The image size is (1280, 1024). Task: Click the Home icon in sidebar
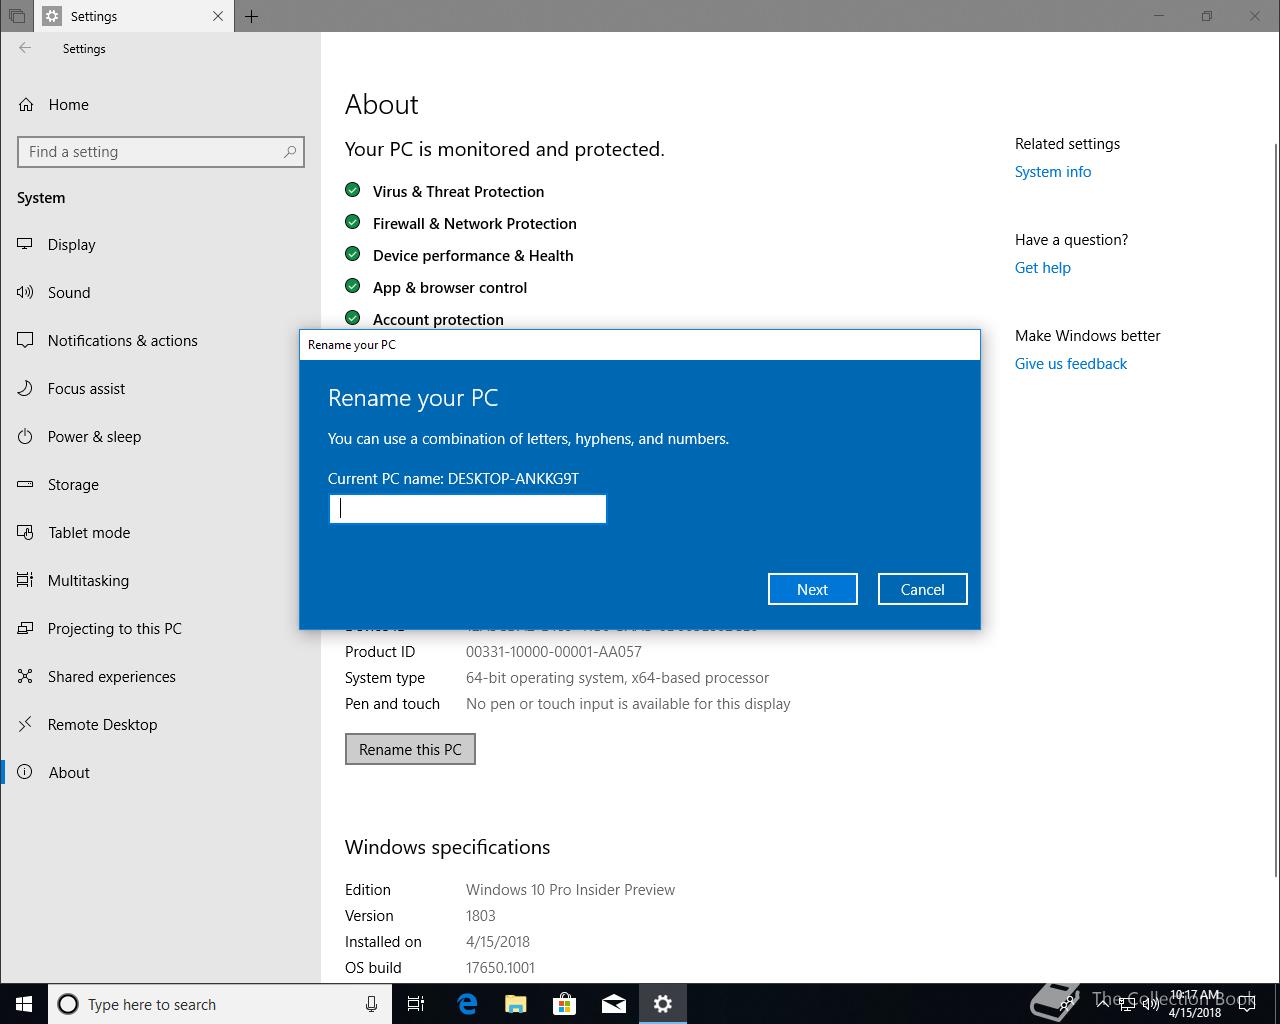click(26, 105)
